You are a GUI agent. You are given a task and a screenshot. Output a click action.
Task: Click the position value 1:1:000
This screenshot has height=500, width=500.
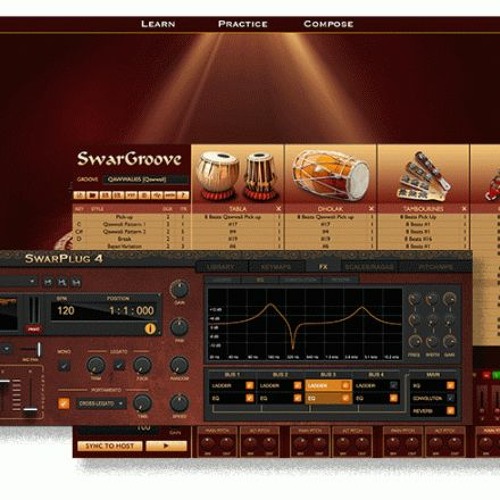(x=132, y=311)
